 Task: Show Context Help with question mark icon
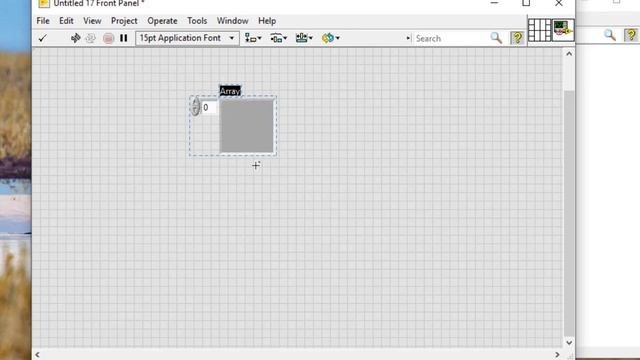(517, 38)
